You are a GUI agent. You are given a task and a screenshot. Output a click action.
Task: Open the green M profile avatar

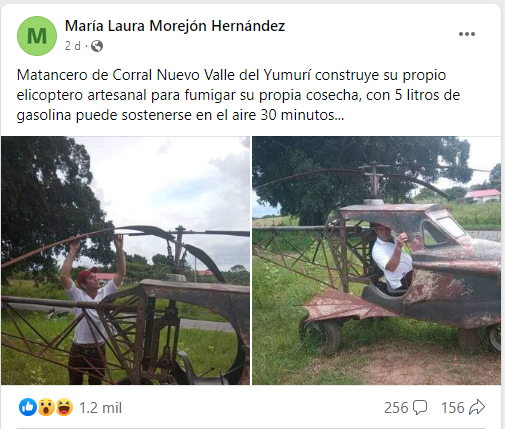pos(37,36)
